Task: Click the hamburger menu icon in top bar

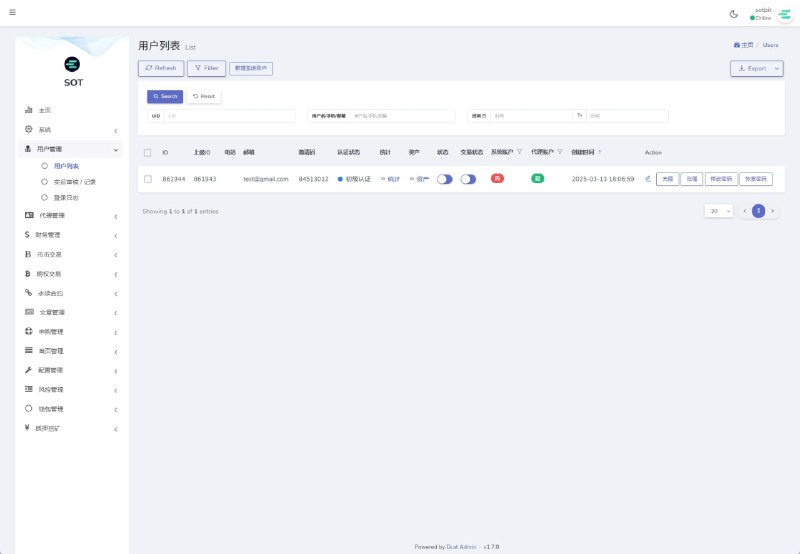Action: point(12,12)
